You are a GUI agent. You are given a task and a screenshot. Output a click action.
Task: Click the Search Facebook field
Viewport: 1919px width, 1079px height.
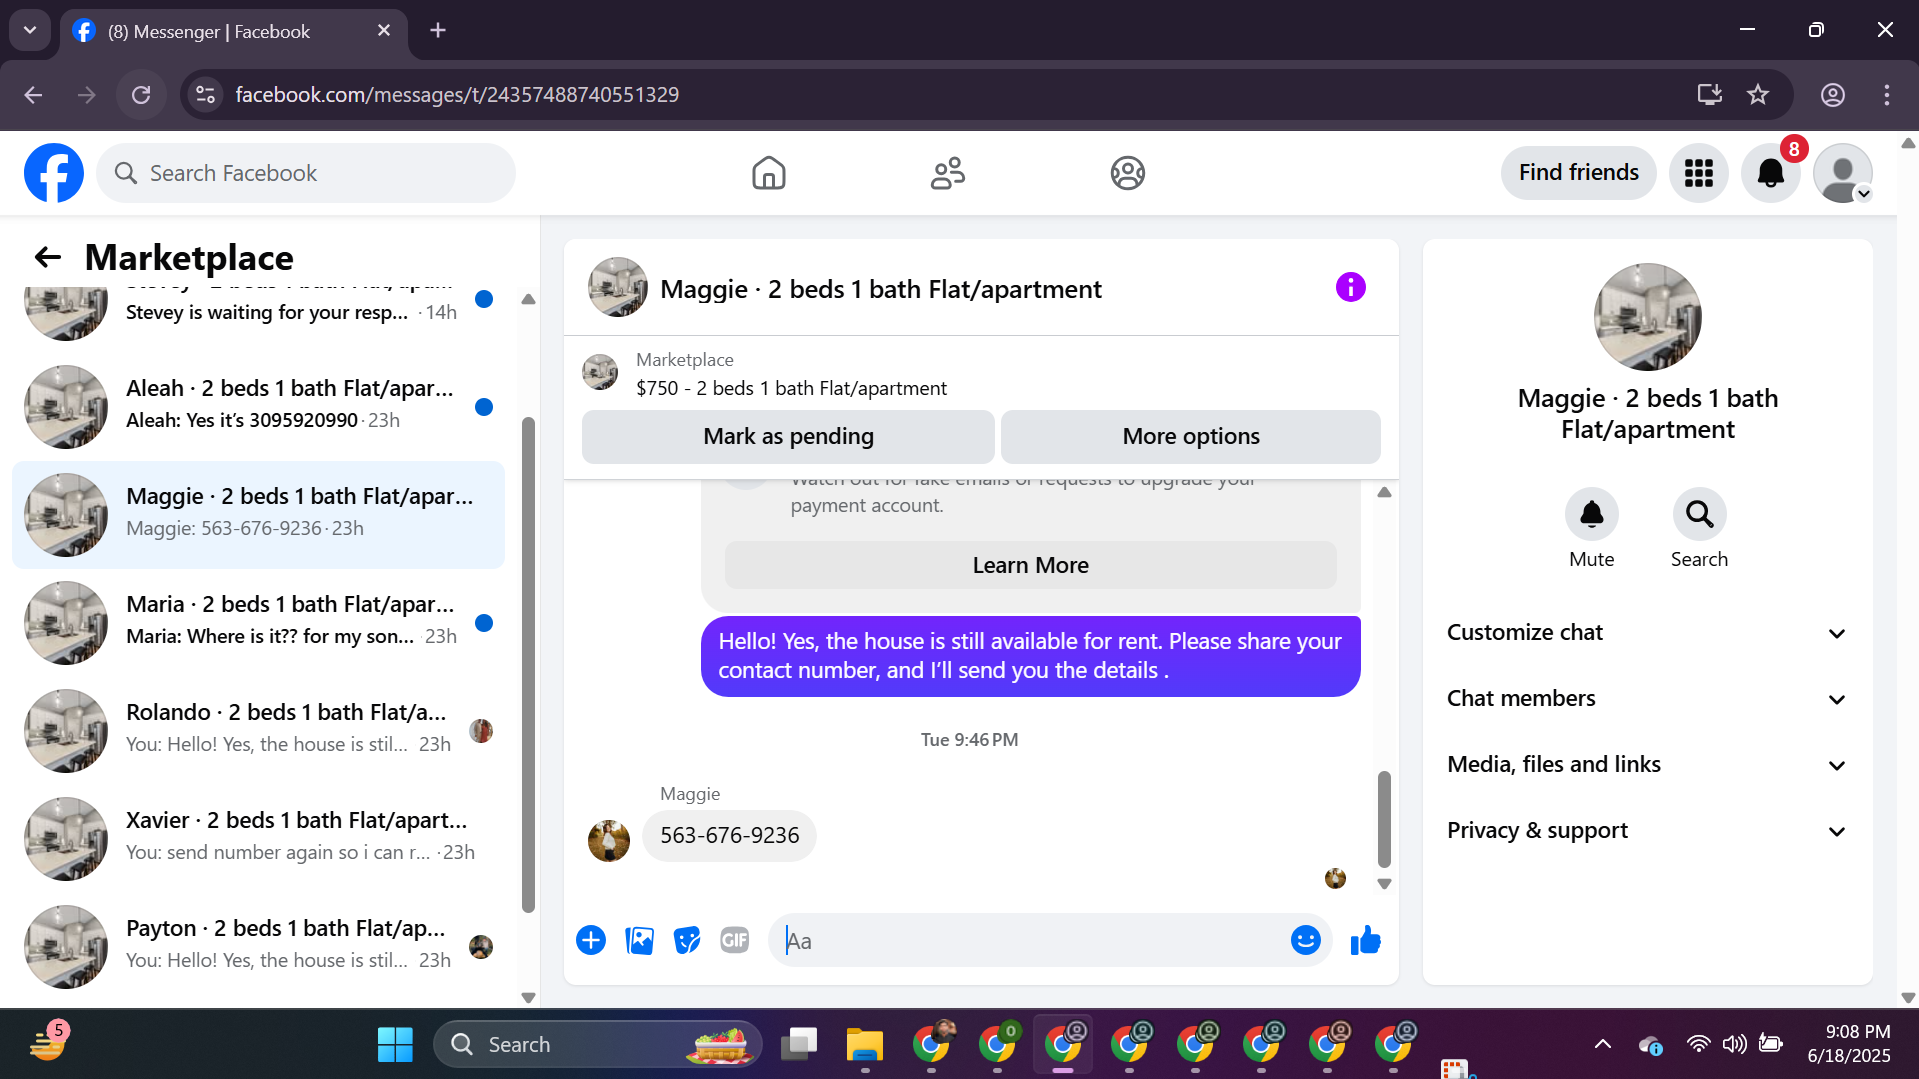pos(306,173)
